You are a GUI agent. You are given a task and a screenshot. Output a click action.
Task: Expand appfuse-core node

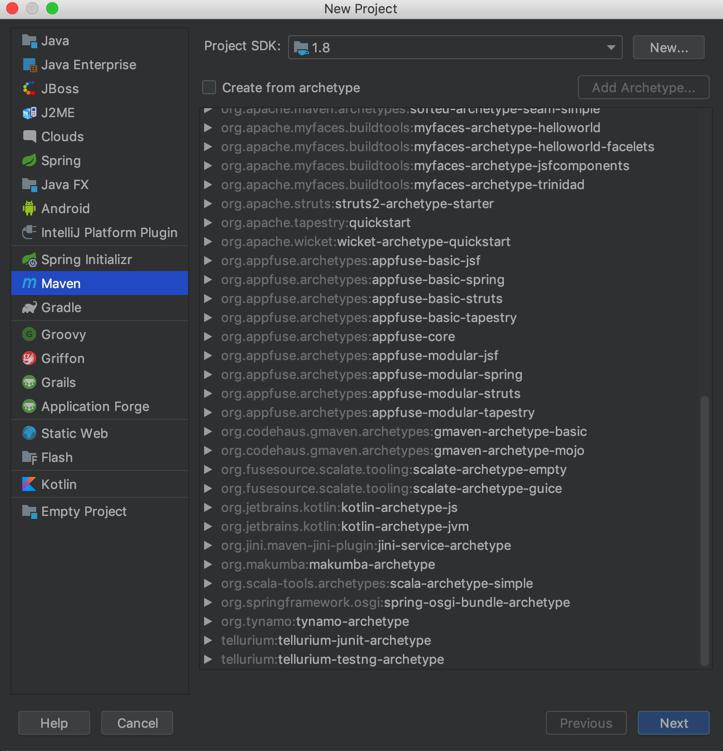tap(208, 337)
